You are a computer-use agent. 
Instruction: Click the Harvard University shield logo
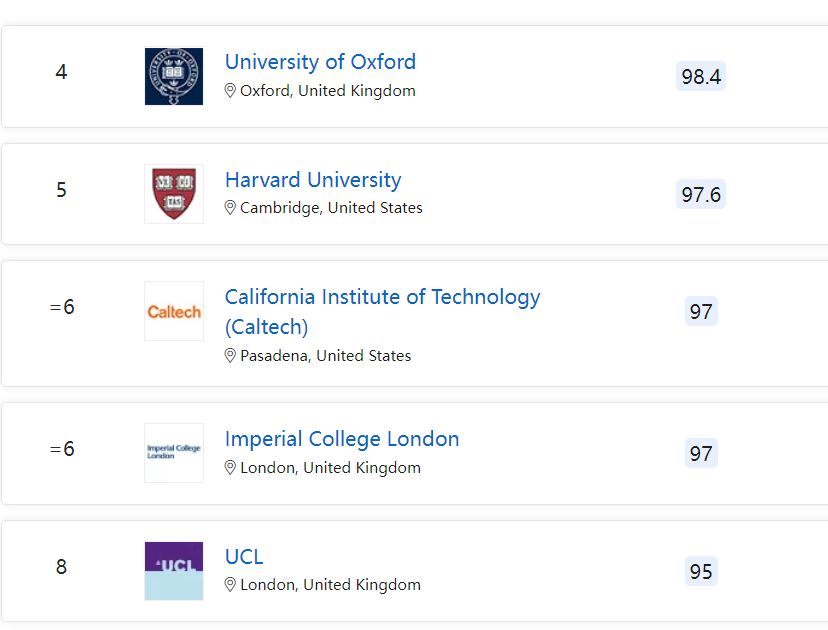coord(173,193)
